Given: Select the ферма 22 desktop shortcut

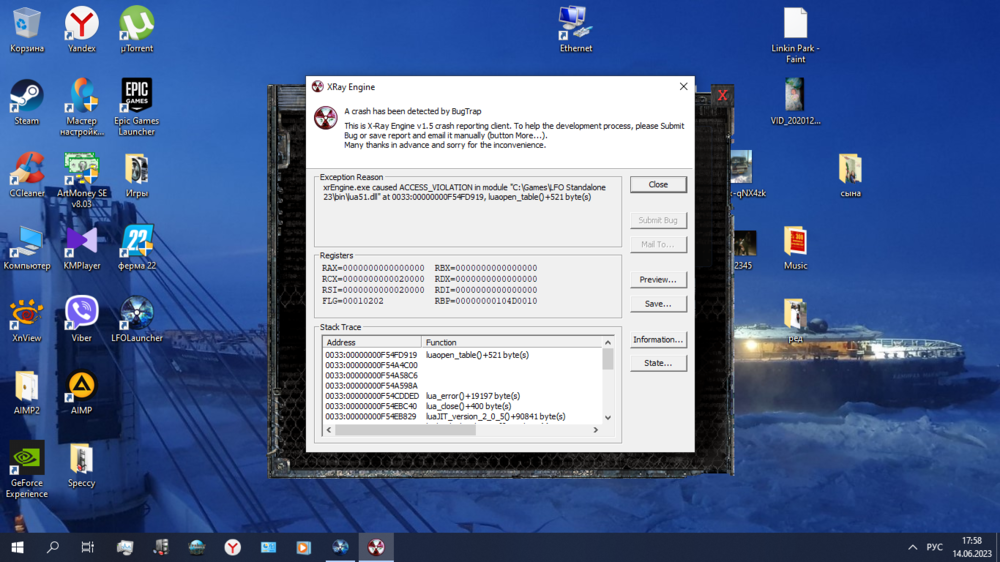Looking at the screenshot, I should click(136, 248).
